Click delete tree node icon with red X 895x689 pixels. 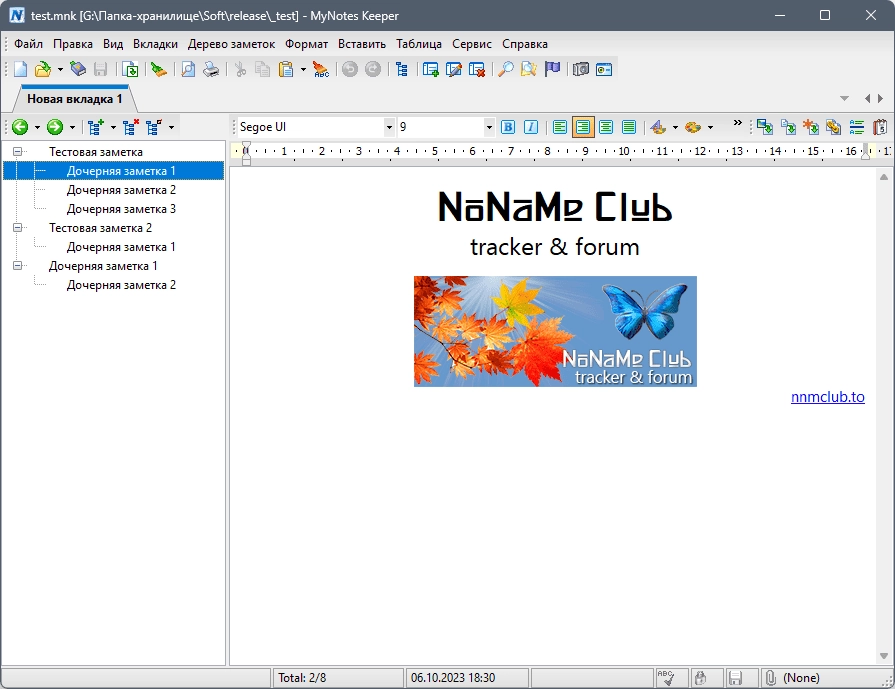coord(131,127)
